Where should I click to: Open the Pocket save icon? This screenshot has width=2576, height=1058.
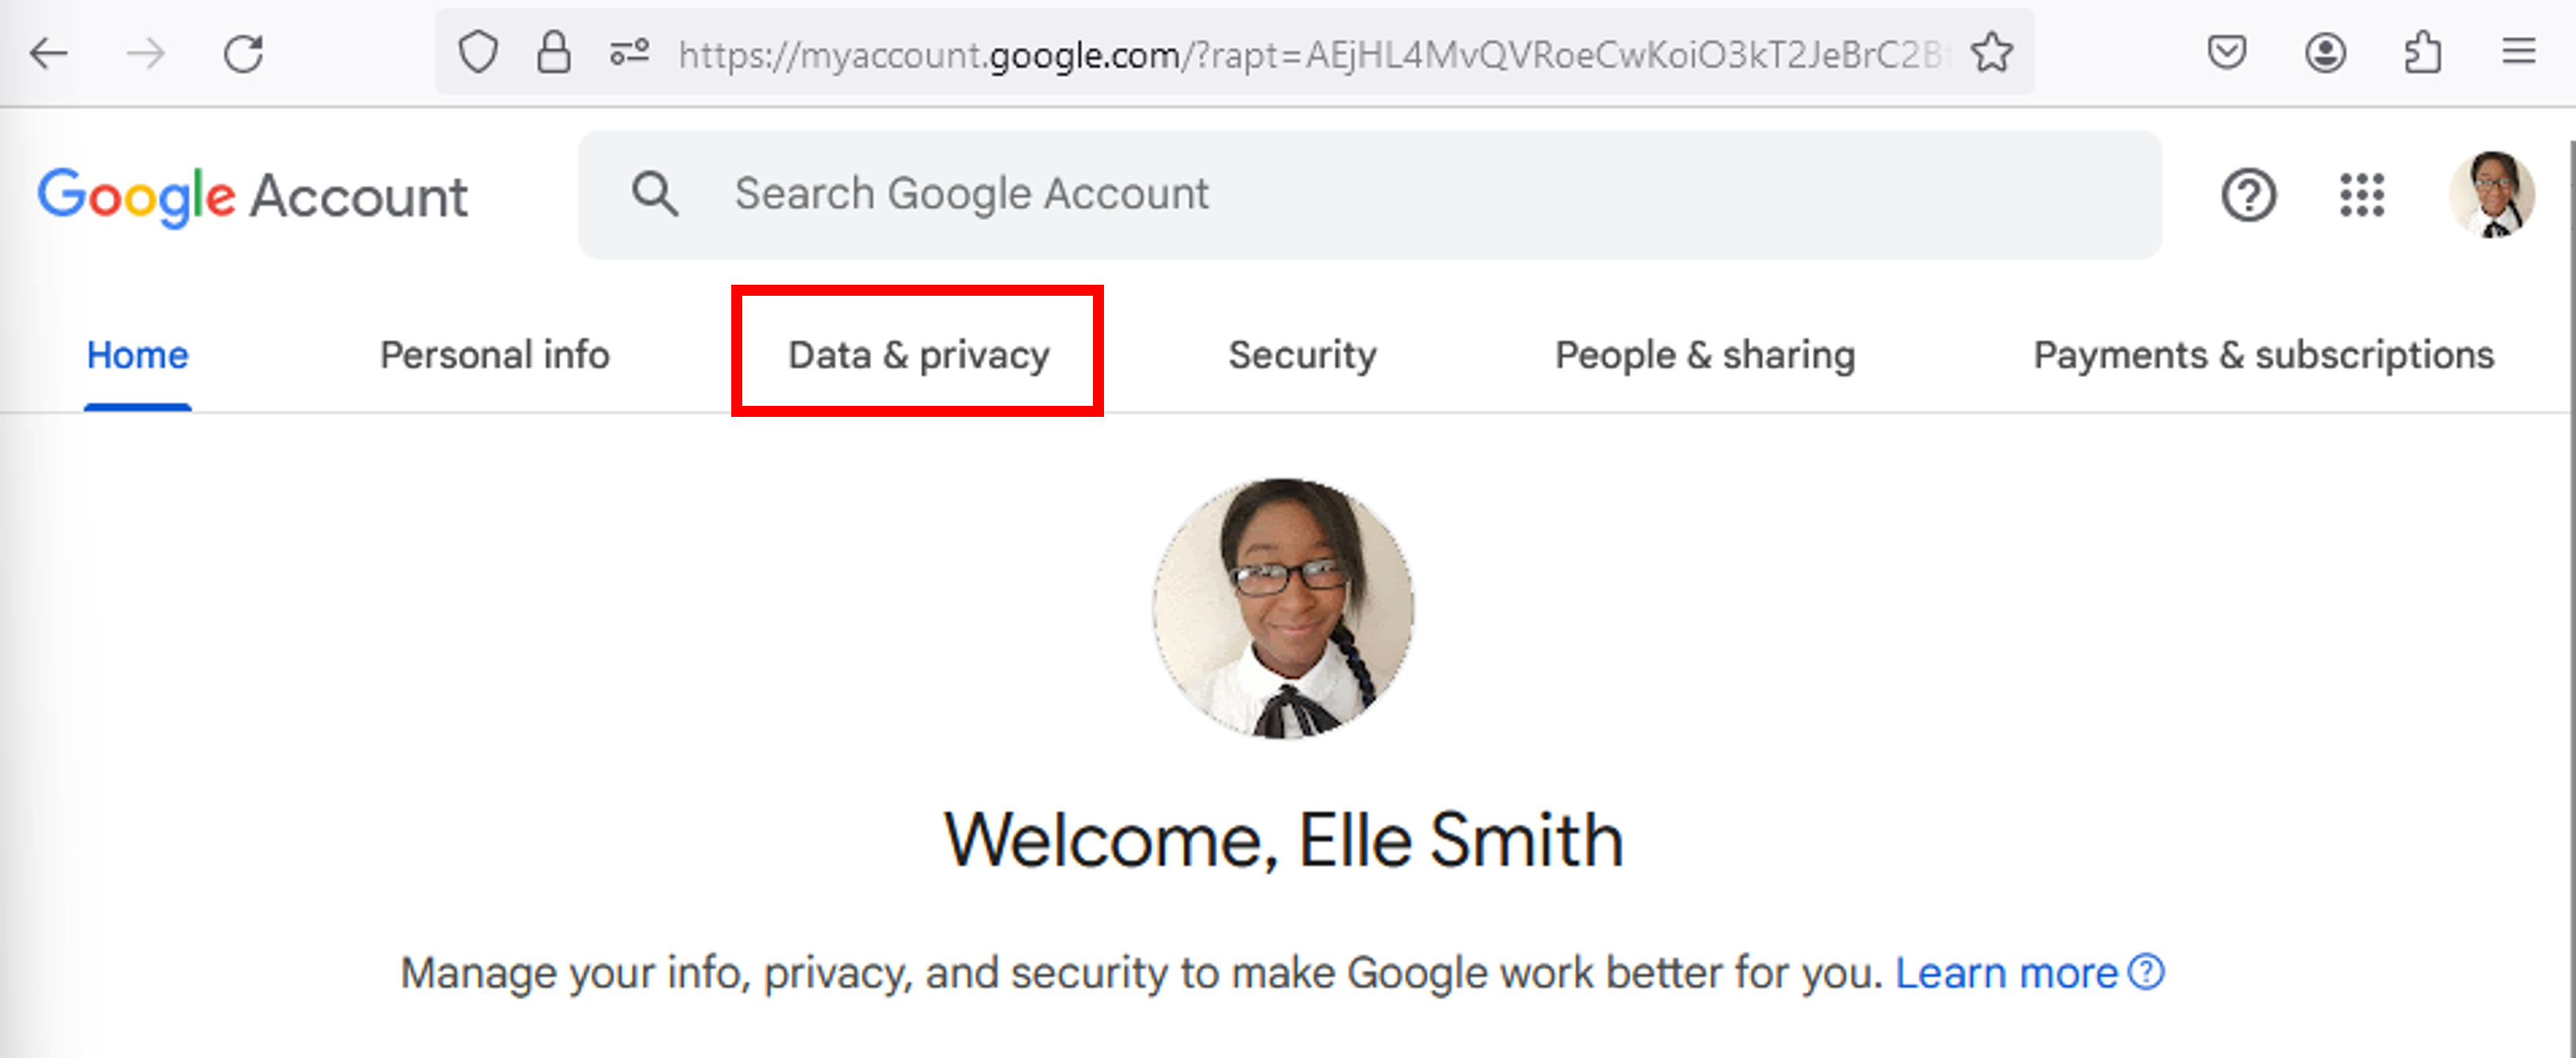click(2227, 53)
